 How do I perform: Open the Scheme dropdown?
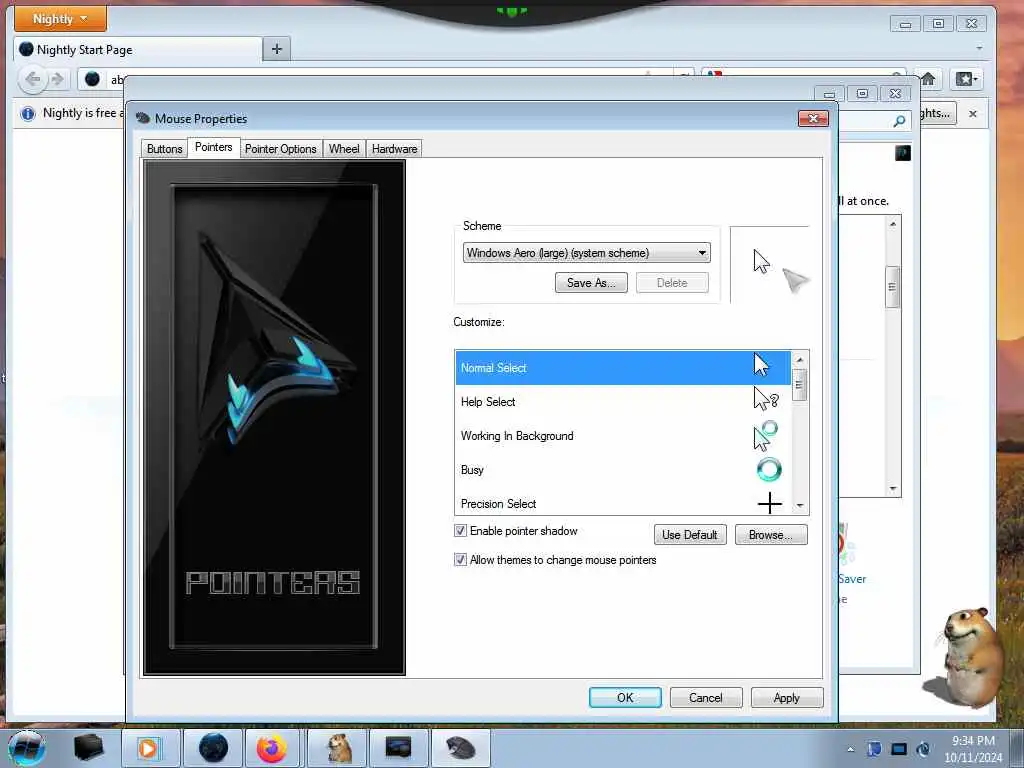(586, 253)
